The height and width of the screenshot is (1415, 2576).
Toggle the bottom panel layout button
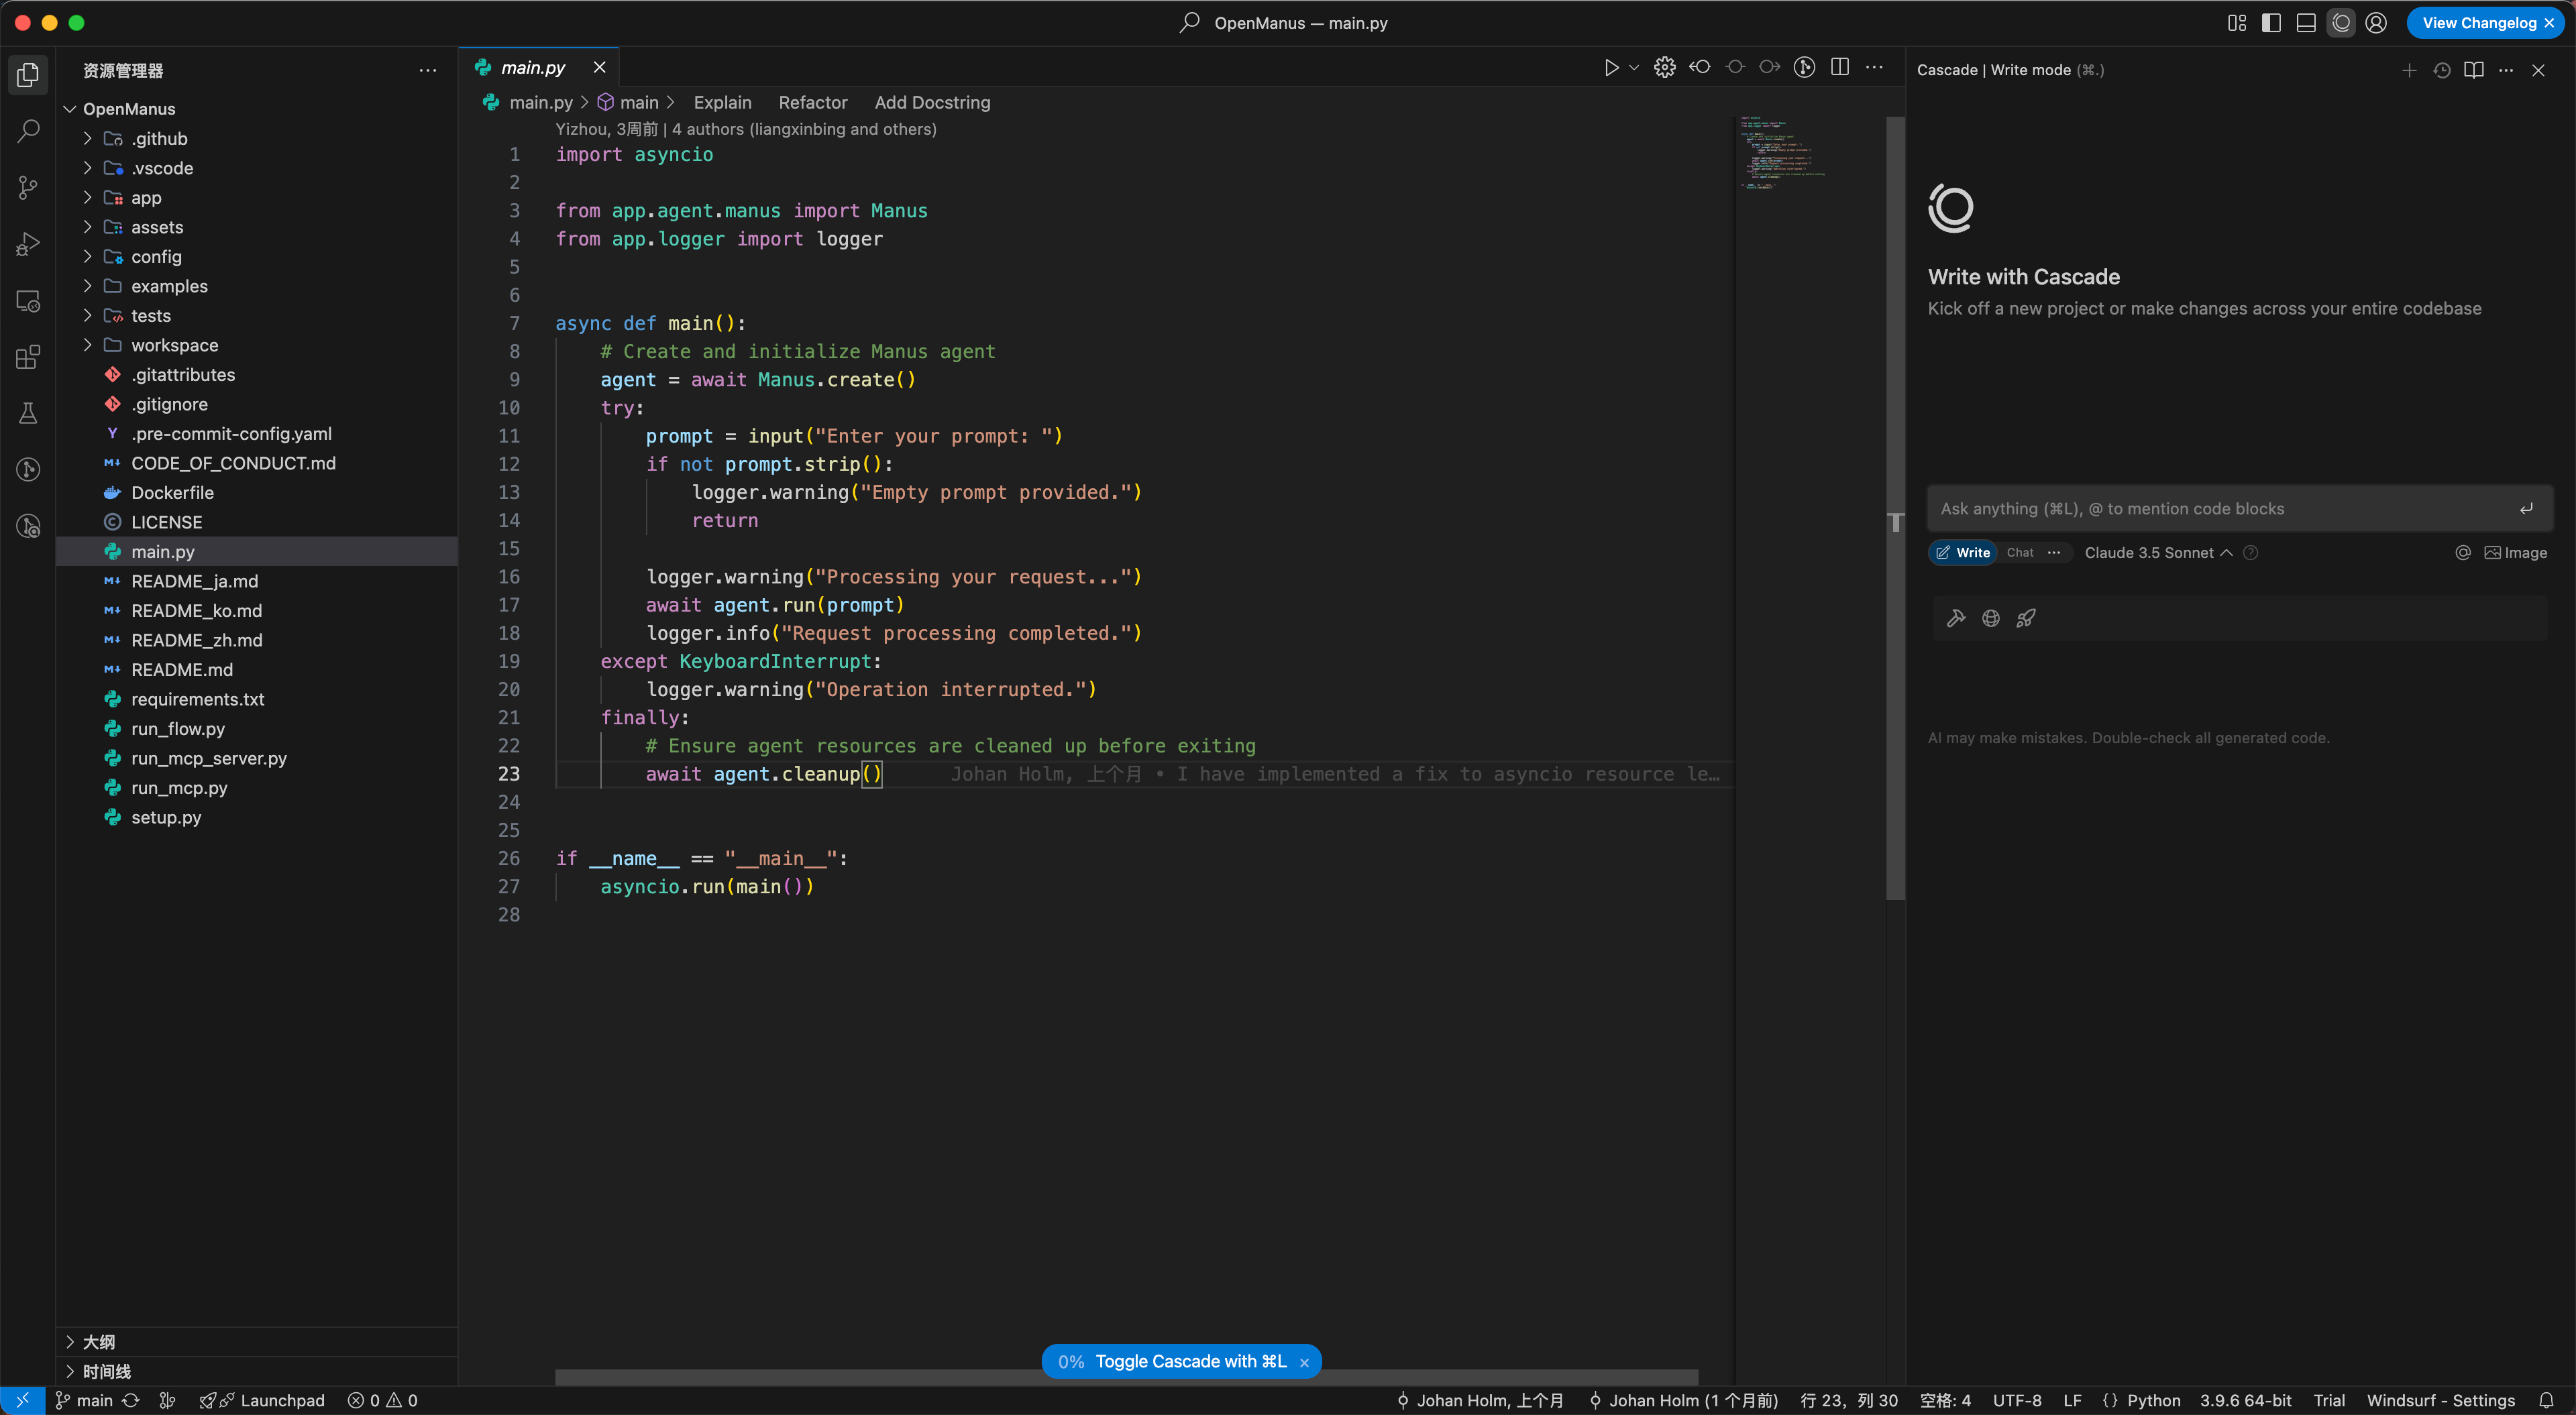(2306, 23)
